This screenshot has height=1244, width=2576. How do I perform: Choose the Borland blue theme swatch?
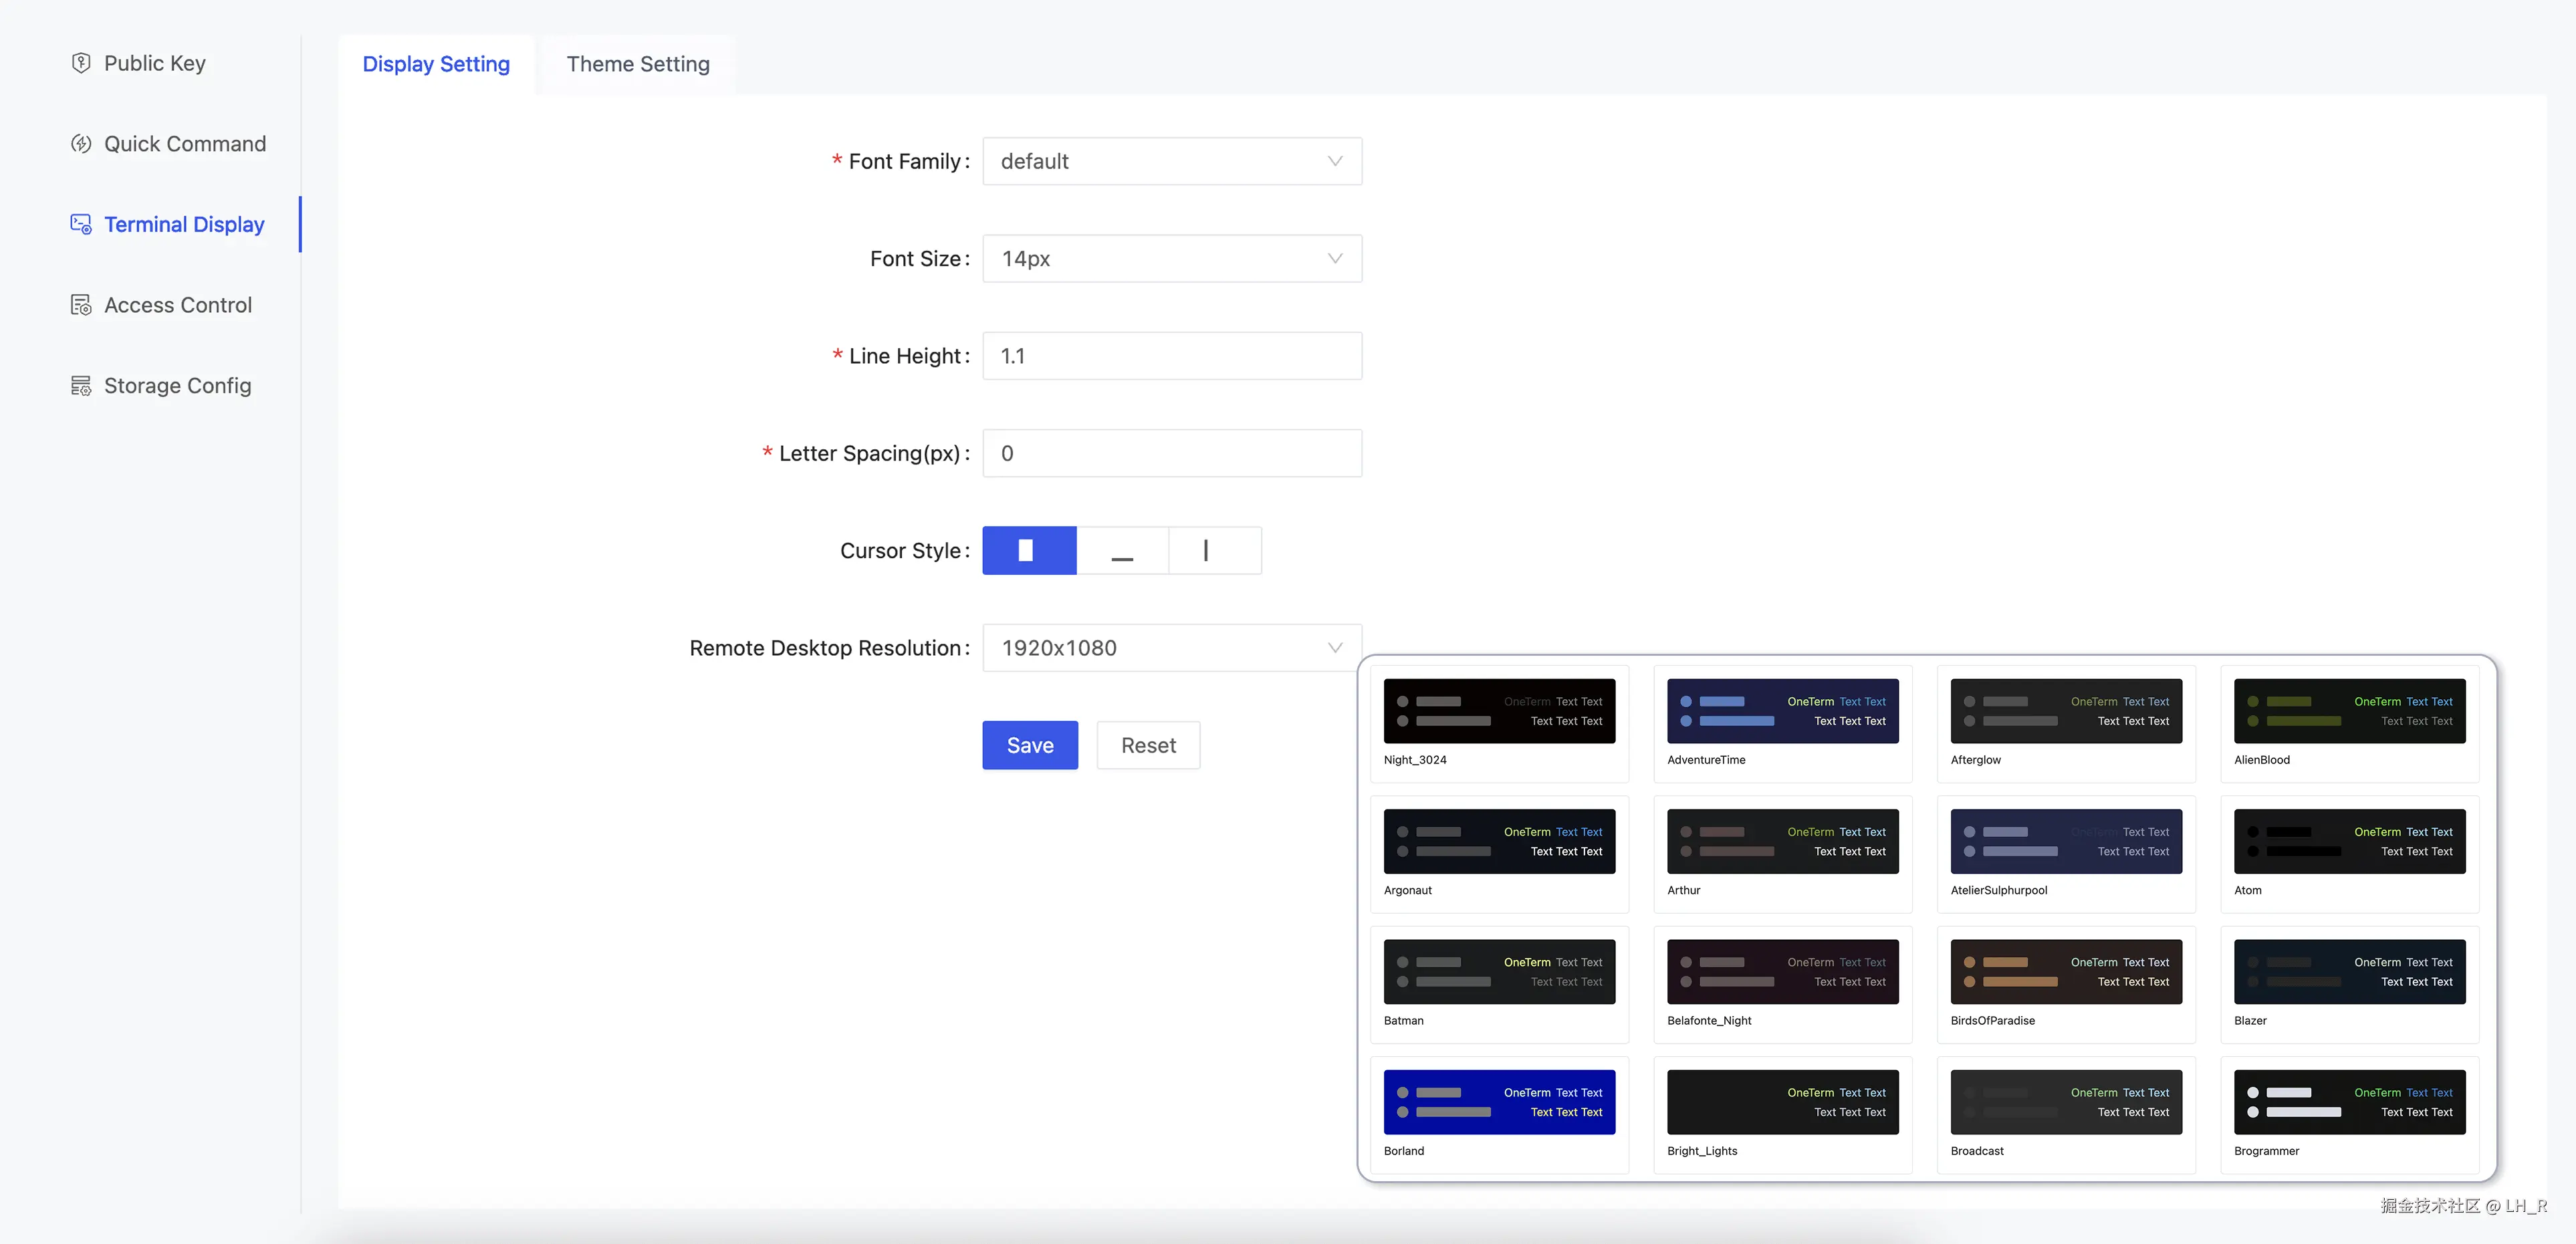1498,1102
